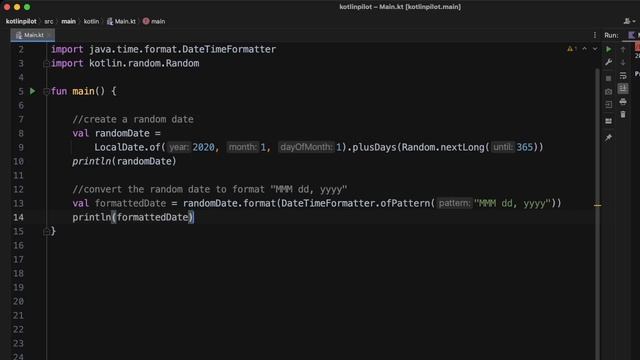
Task: Click the '//convert the random date' comment
Action: coord(210,189)
